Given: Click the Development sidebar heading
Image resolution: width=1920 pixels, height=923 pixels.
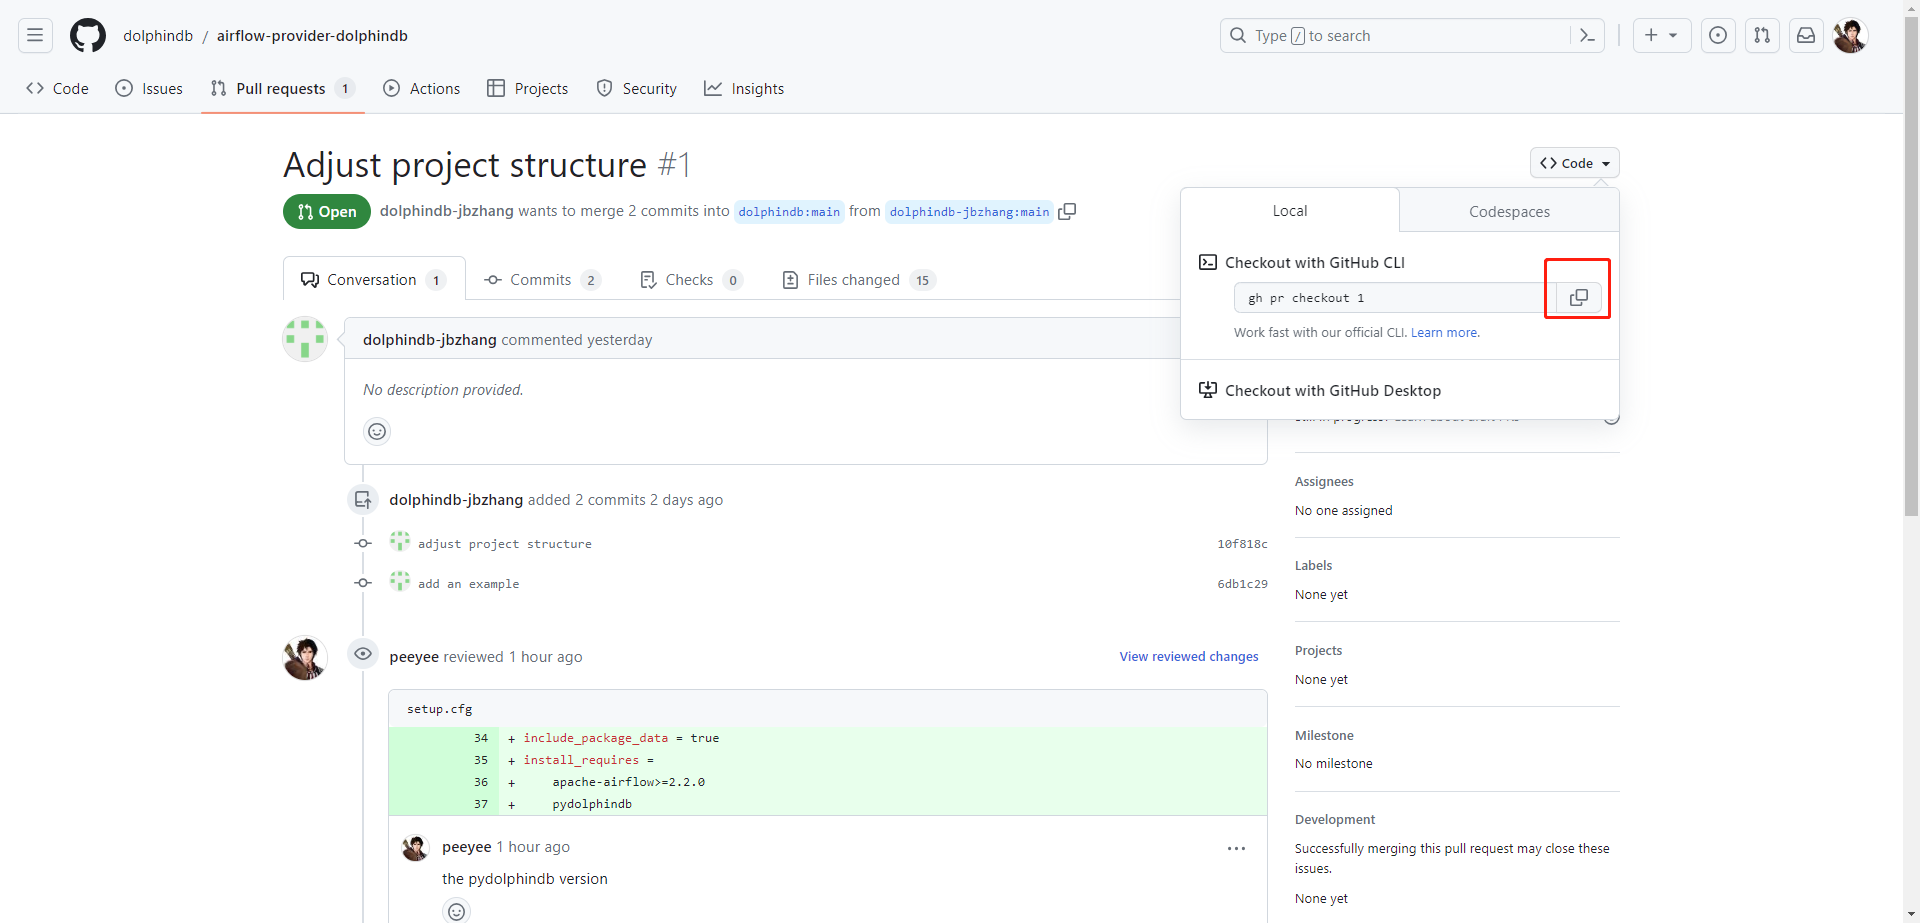Looking at the screenshot, I should 1335,820.
